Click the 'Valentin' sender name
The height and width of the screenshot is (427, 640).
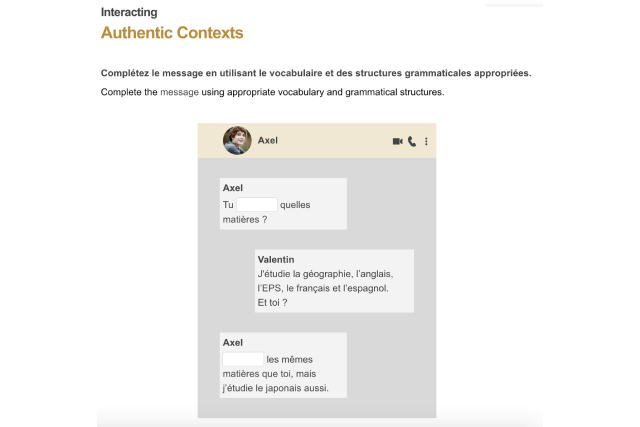[276, 259]
